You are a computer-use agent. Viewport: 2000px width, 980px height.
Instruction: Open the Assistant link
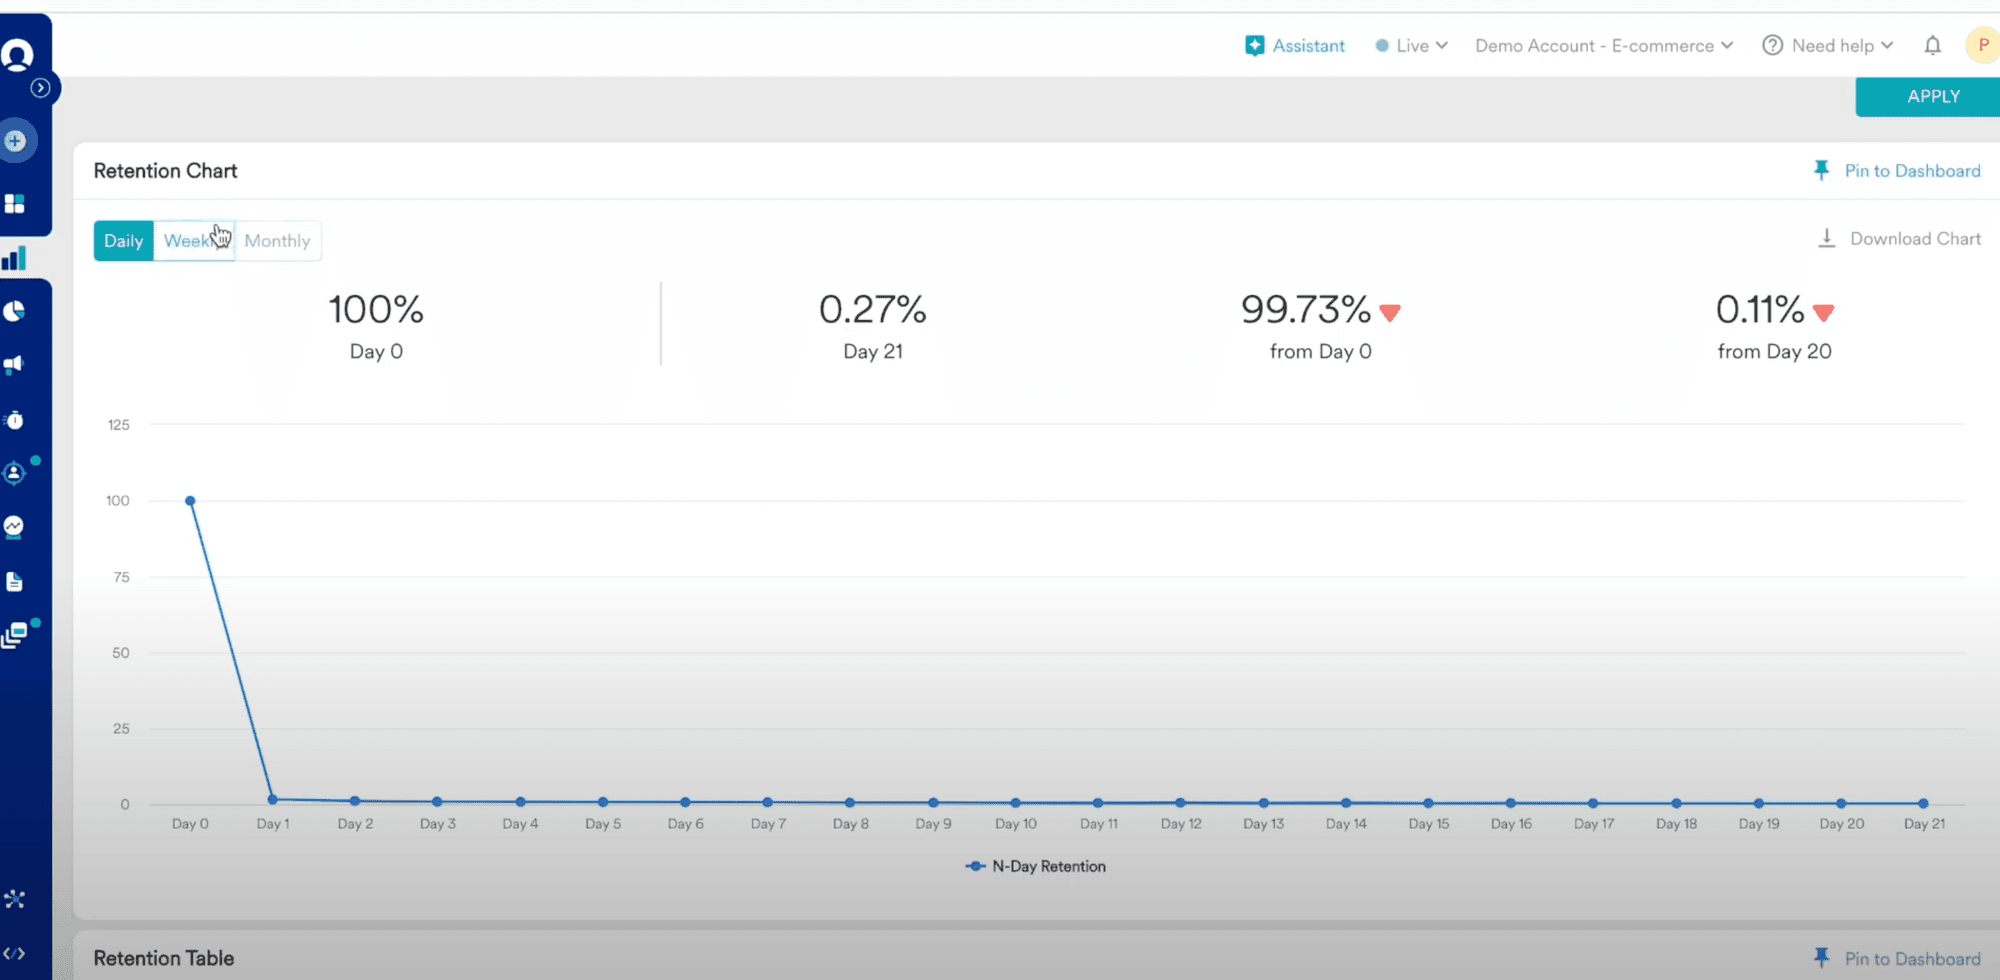[1308, 46]
